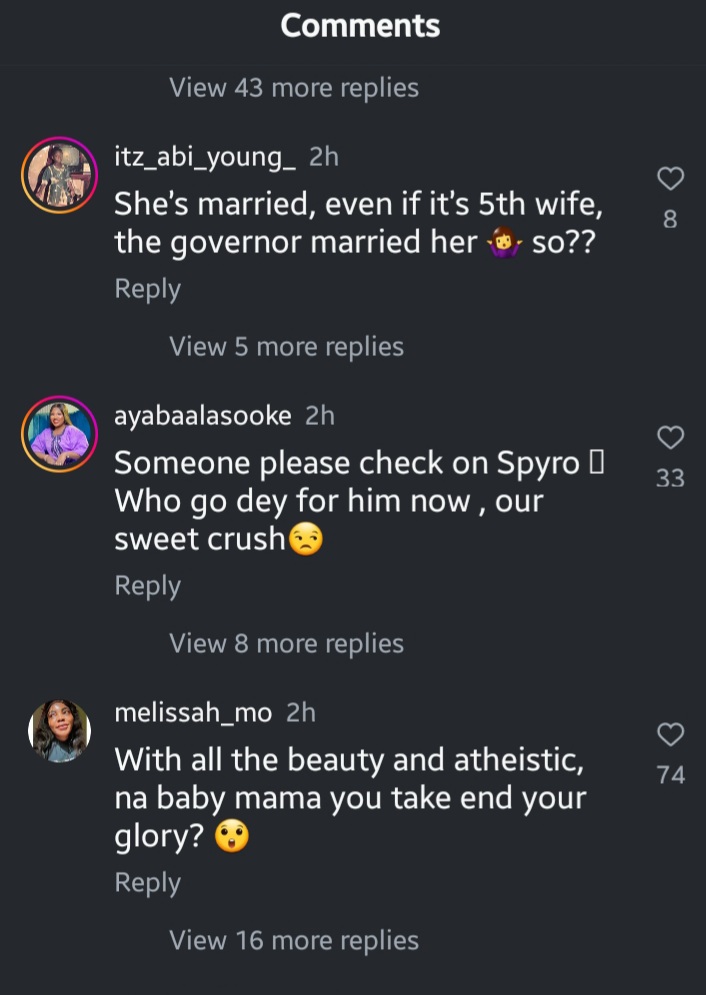Tap the Comments header title
The width and height of the screenshot is (706, 995).
[x=360, y=26]
